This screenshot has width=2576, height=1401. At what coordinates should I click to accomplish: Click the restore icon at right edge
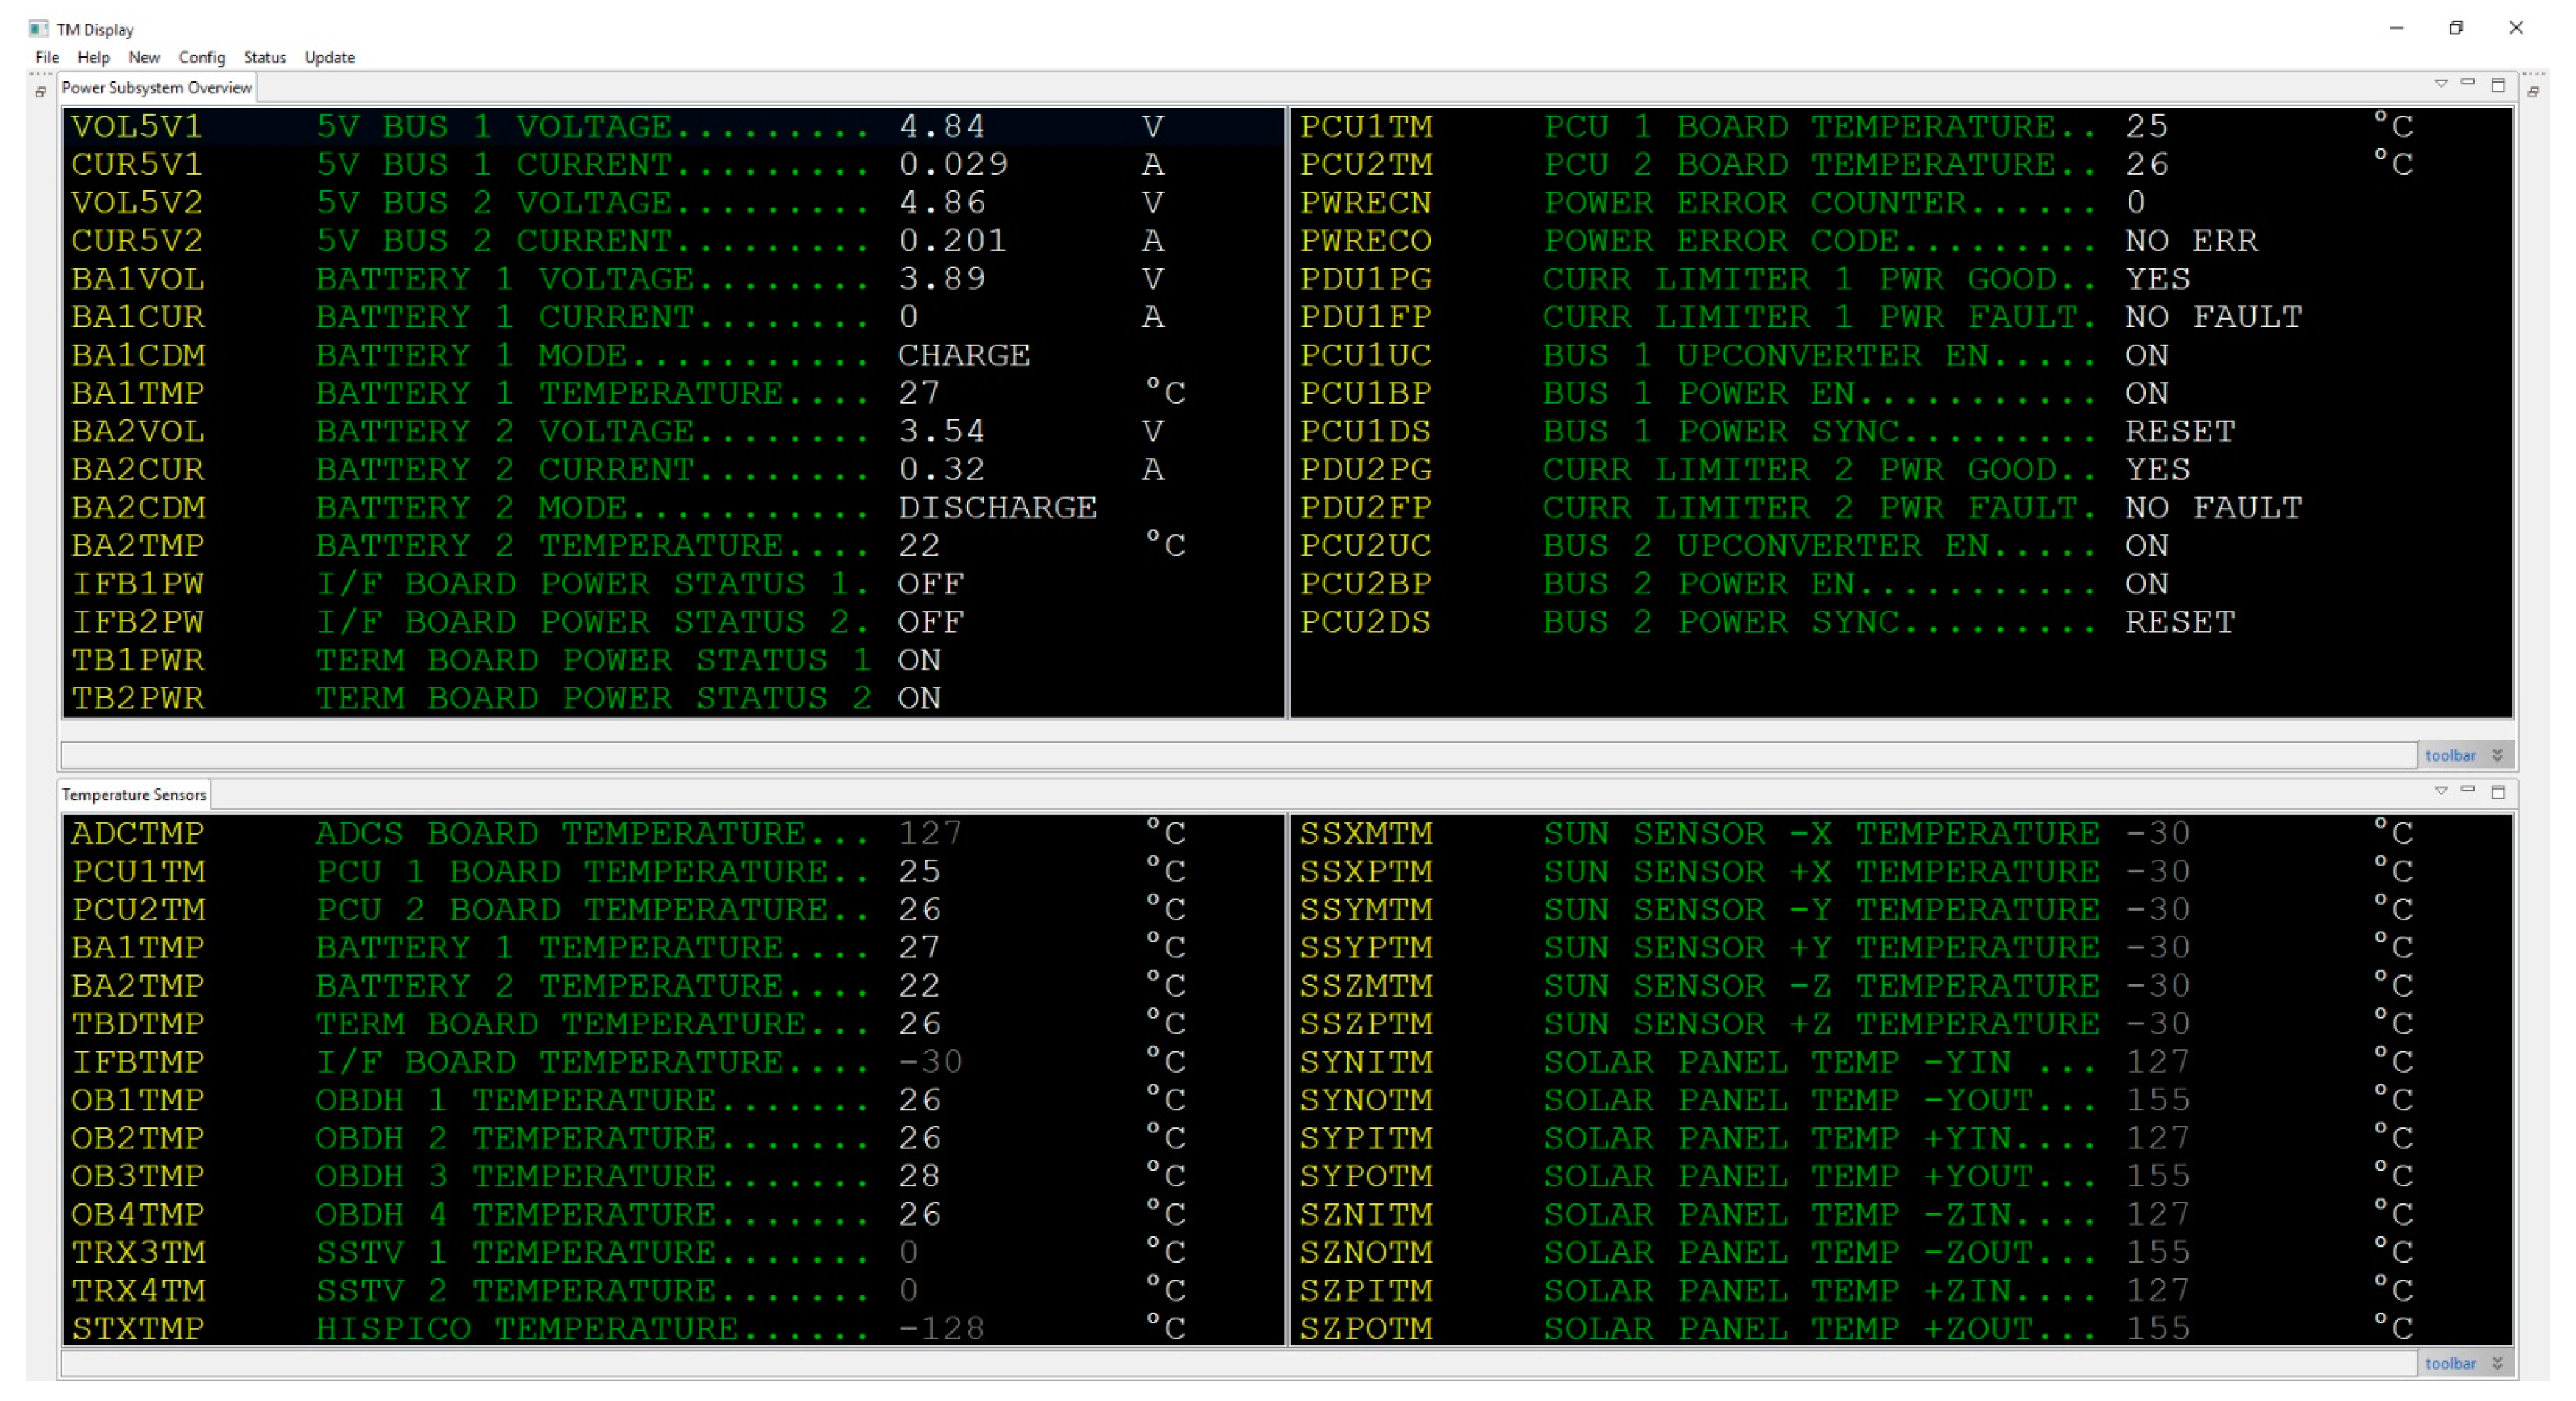pos(2534,92)
